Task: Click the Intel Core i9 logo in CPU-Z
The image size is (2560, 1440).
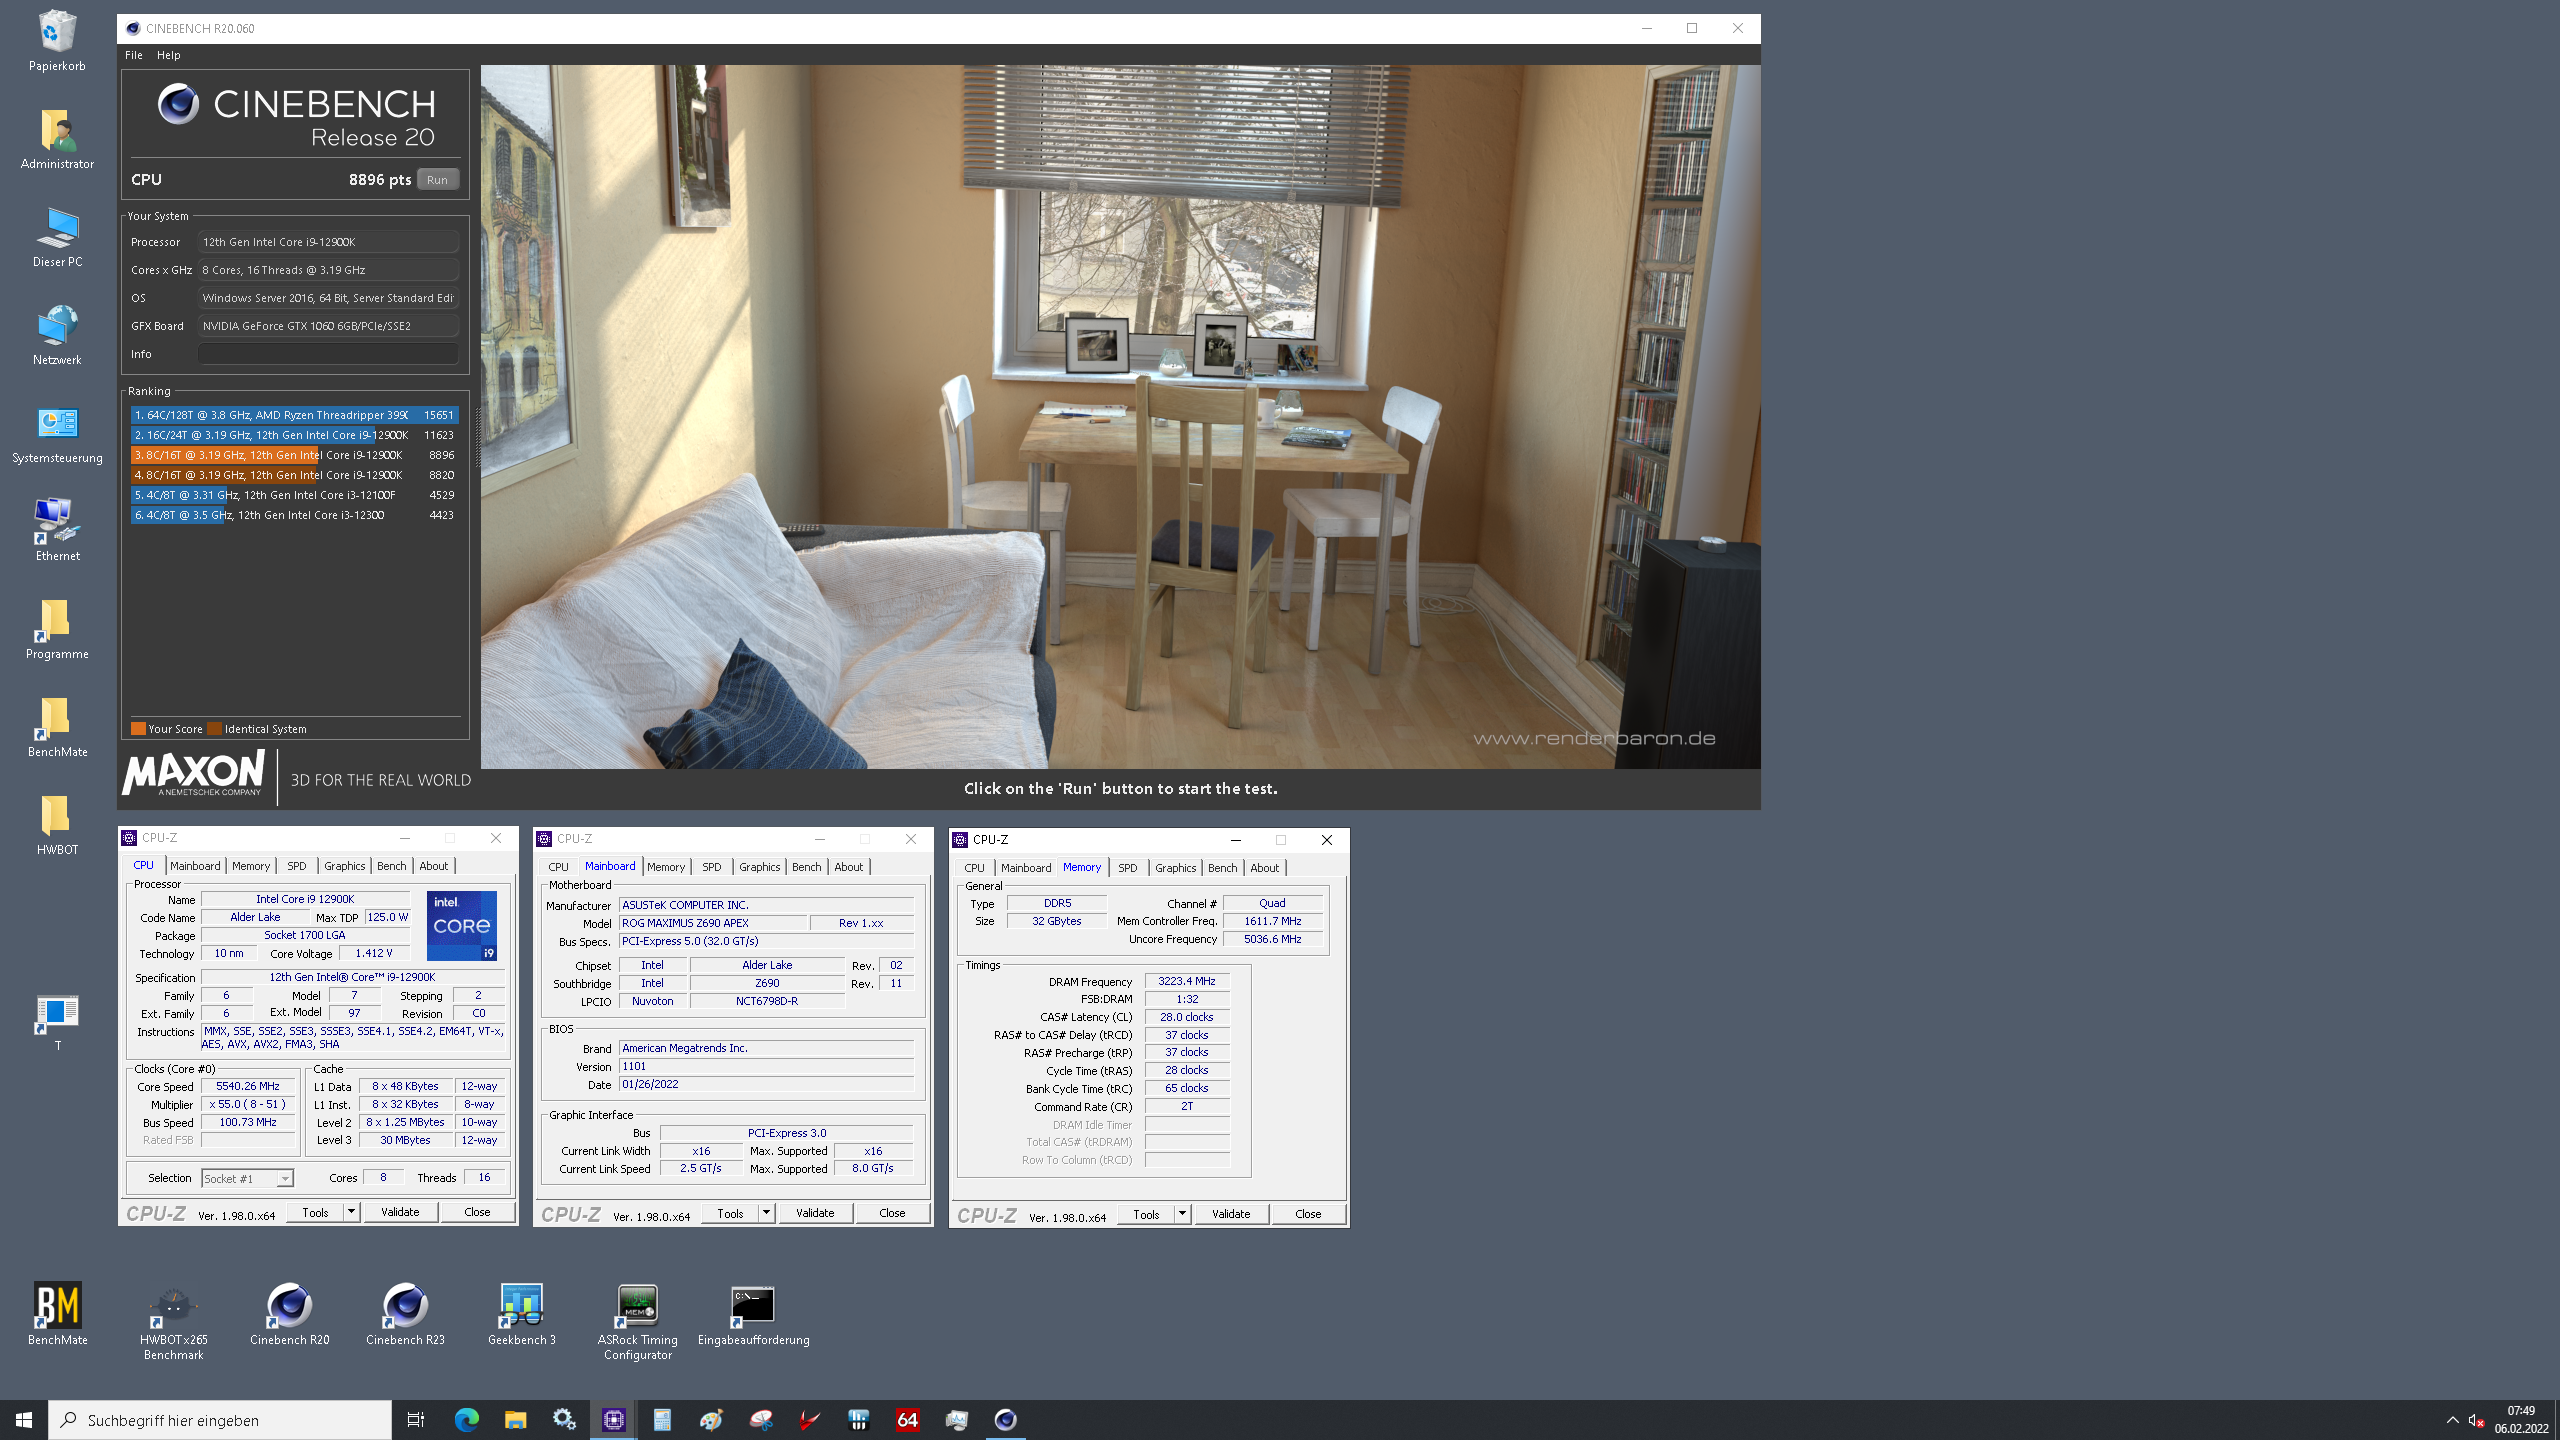Action: coord(461,925)
